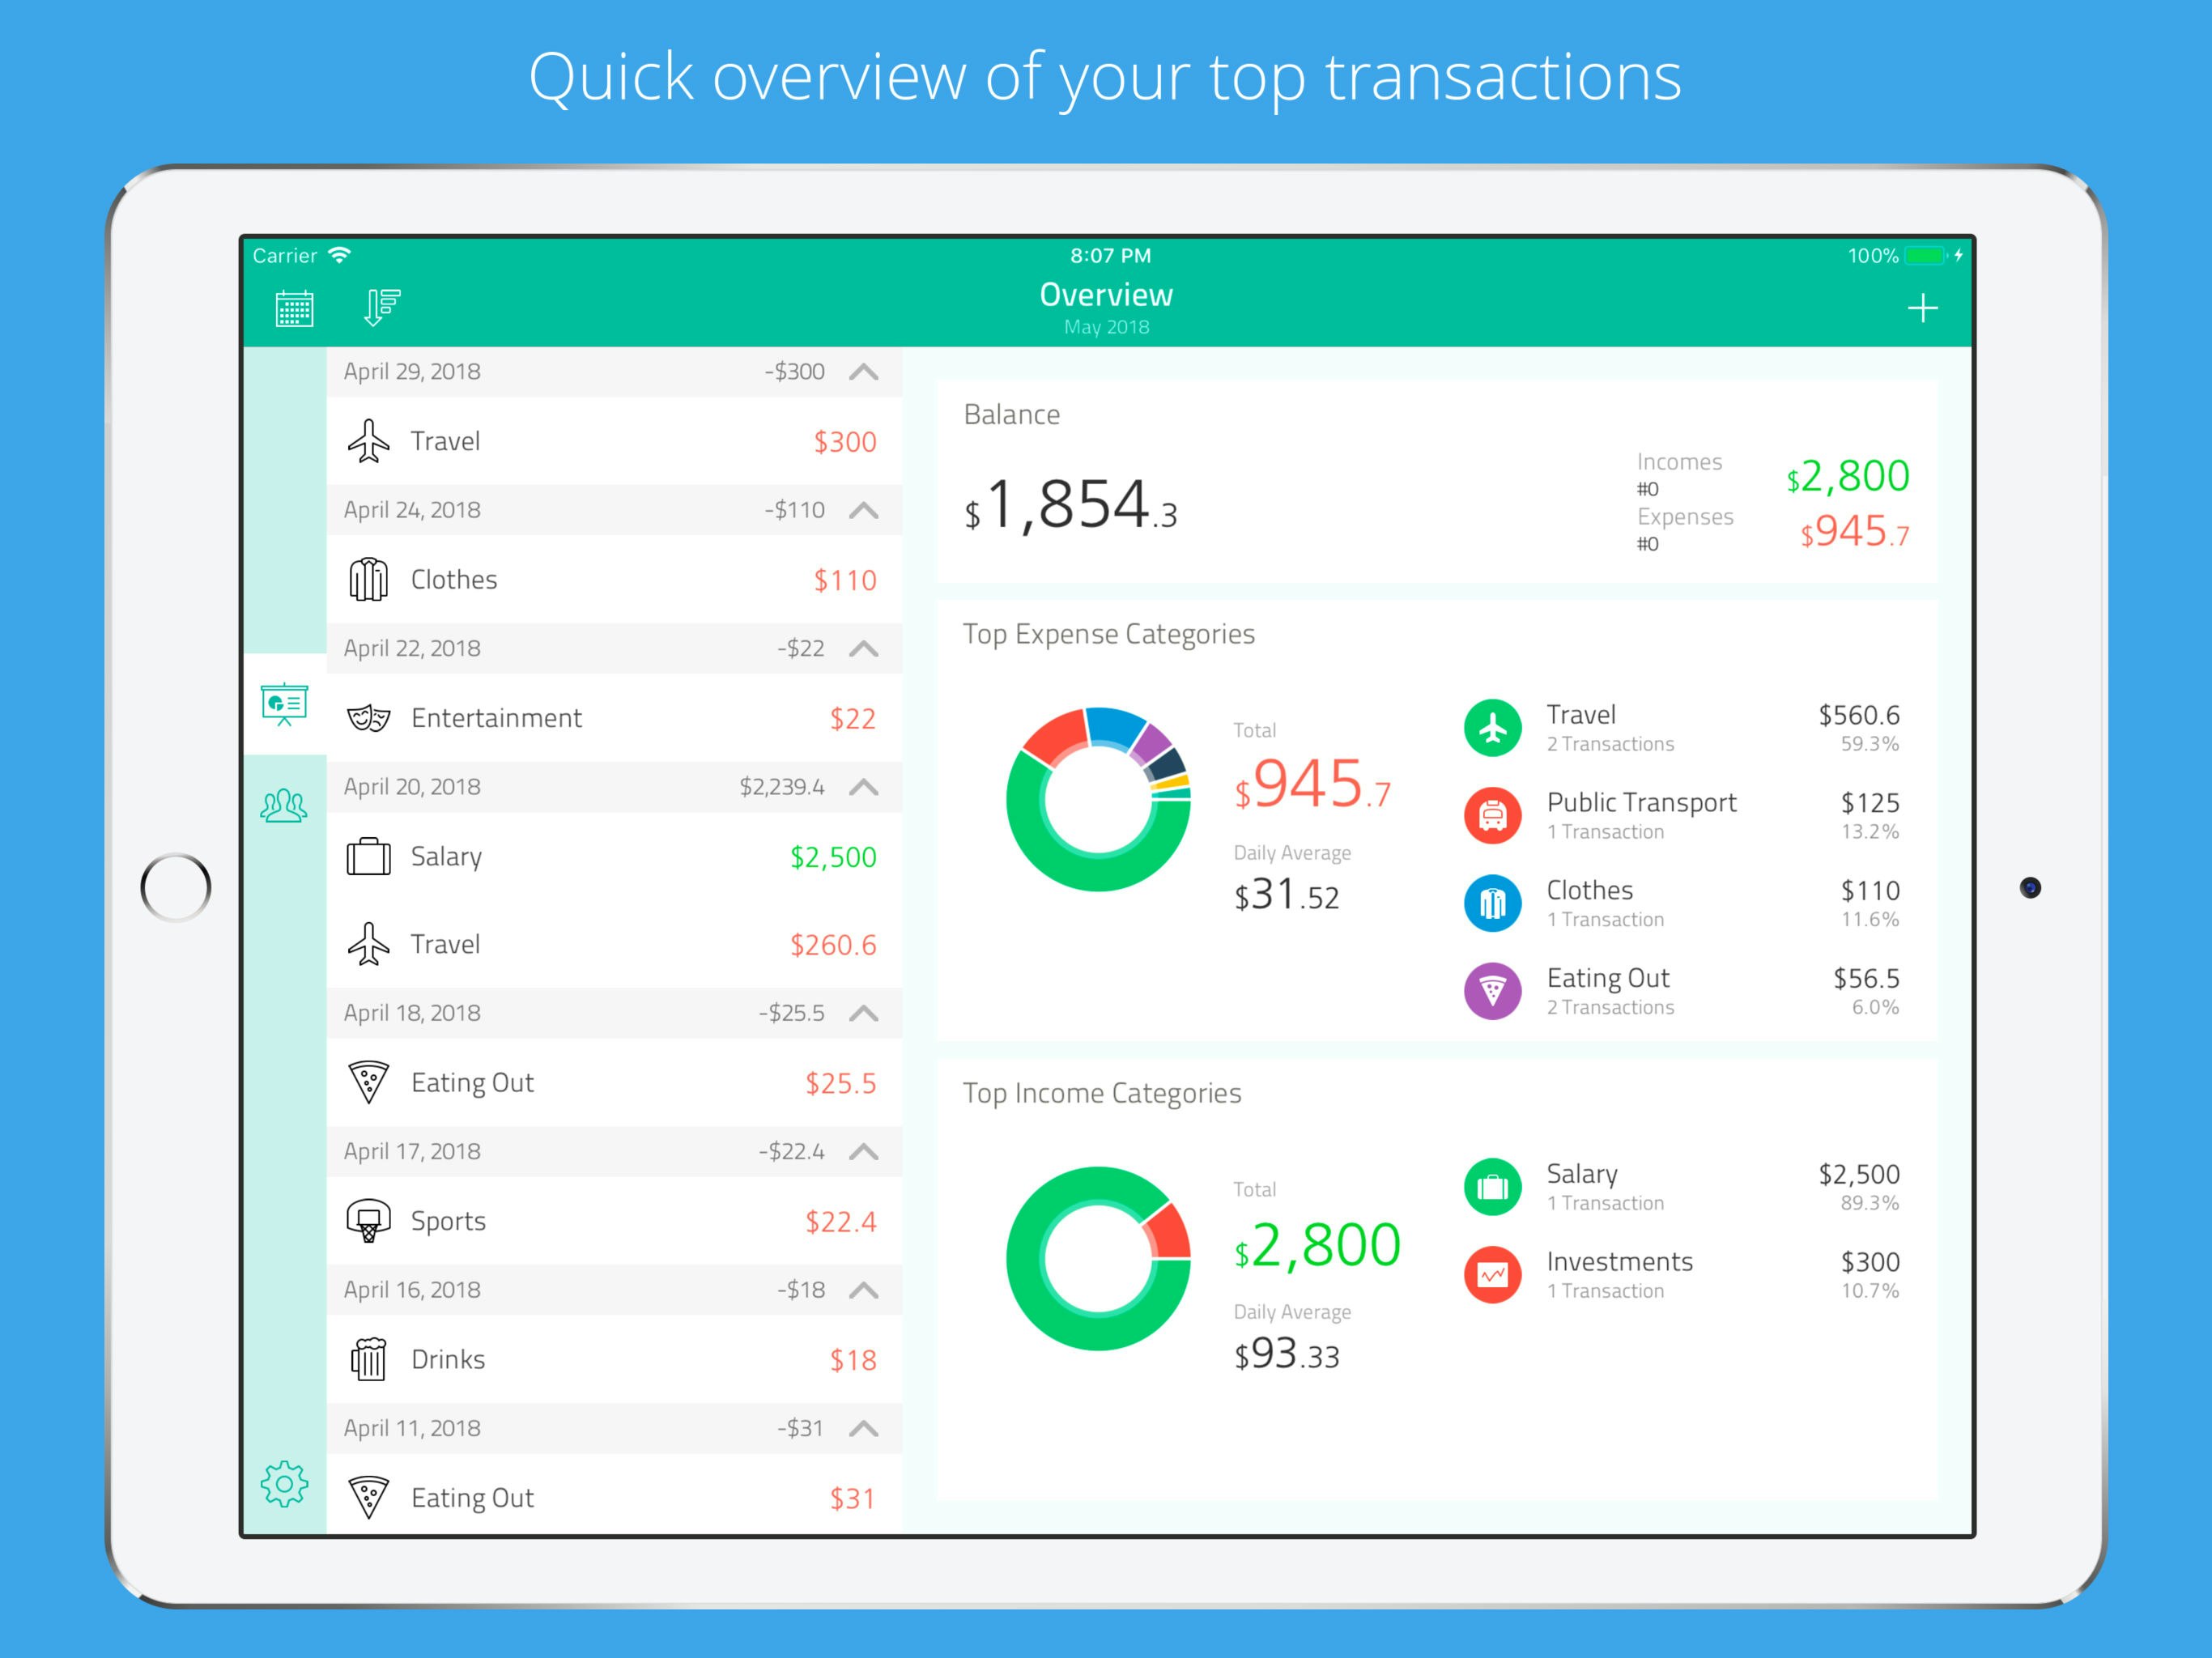The width and height of the screenshot is (2212, 1658).
Task: Open the calendar icon in header
Action: 294,308
